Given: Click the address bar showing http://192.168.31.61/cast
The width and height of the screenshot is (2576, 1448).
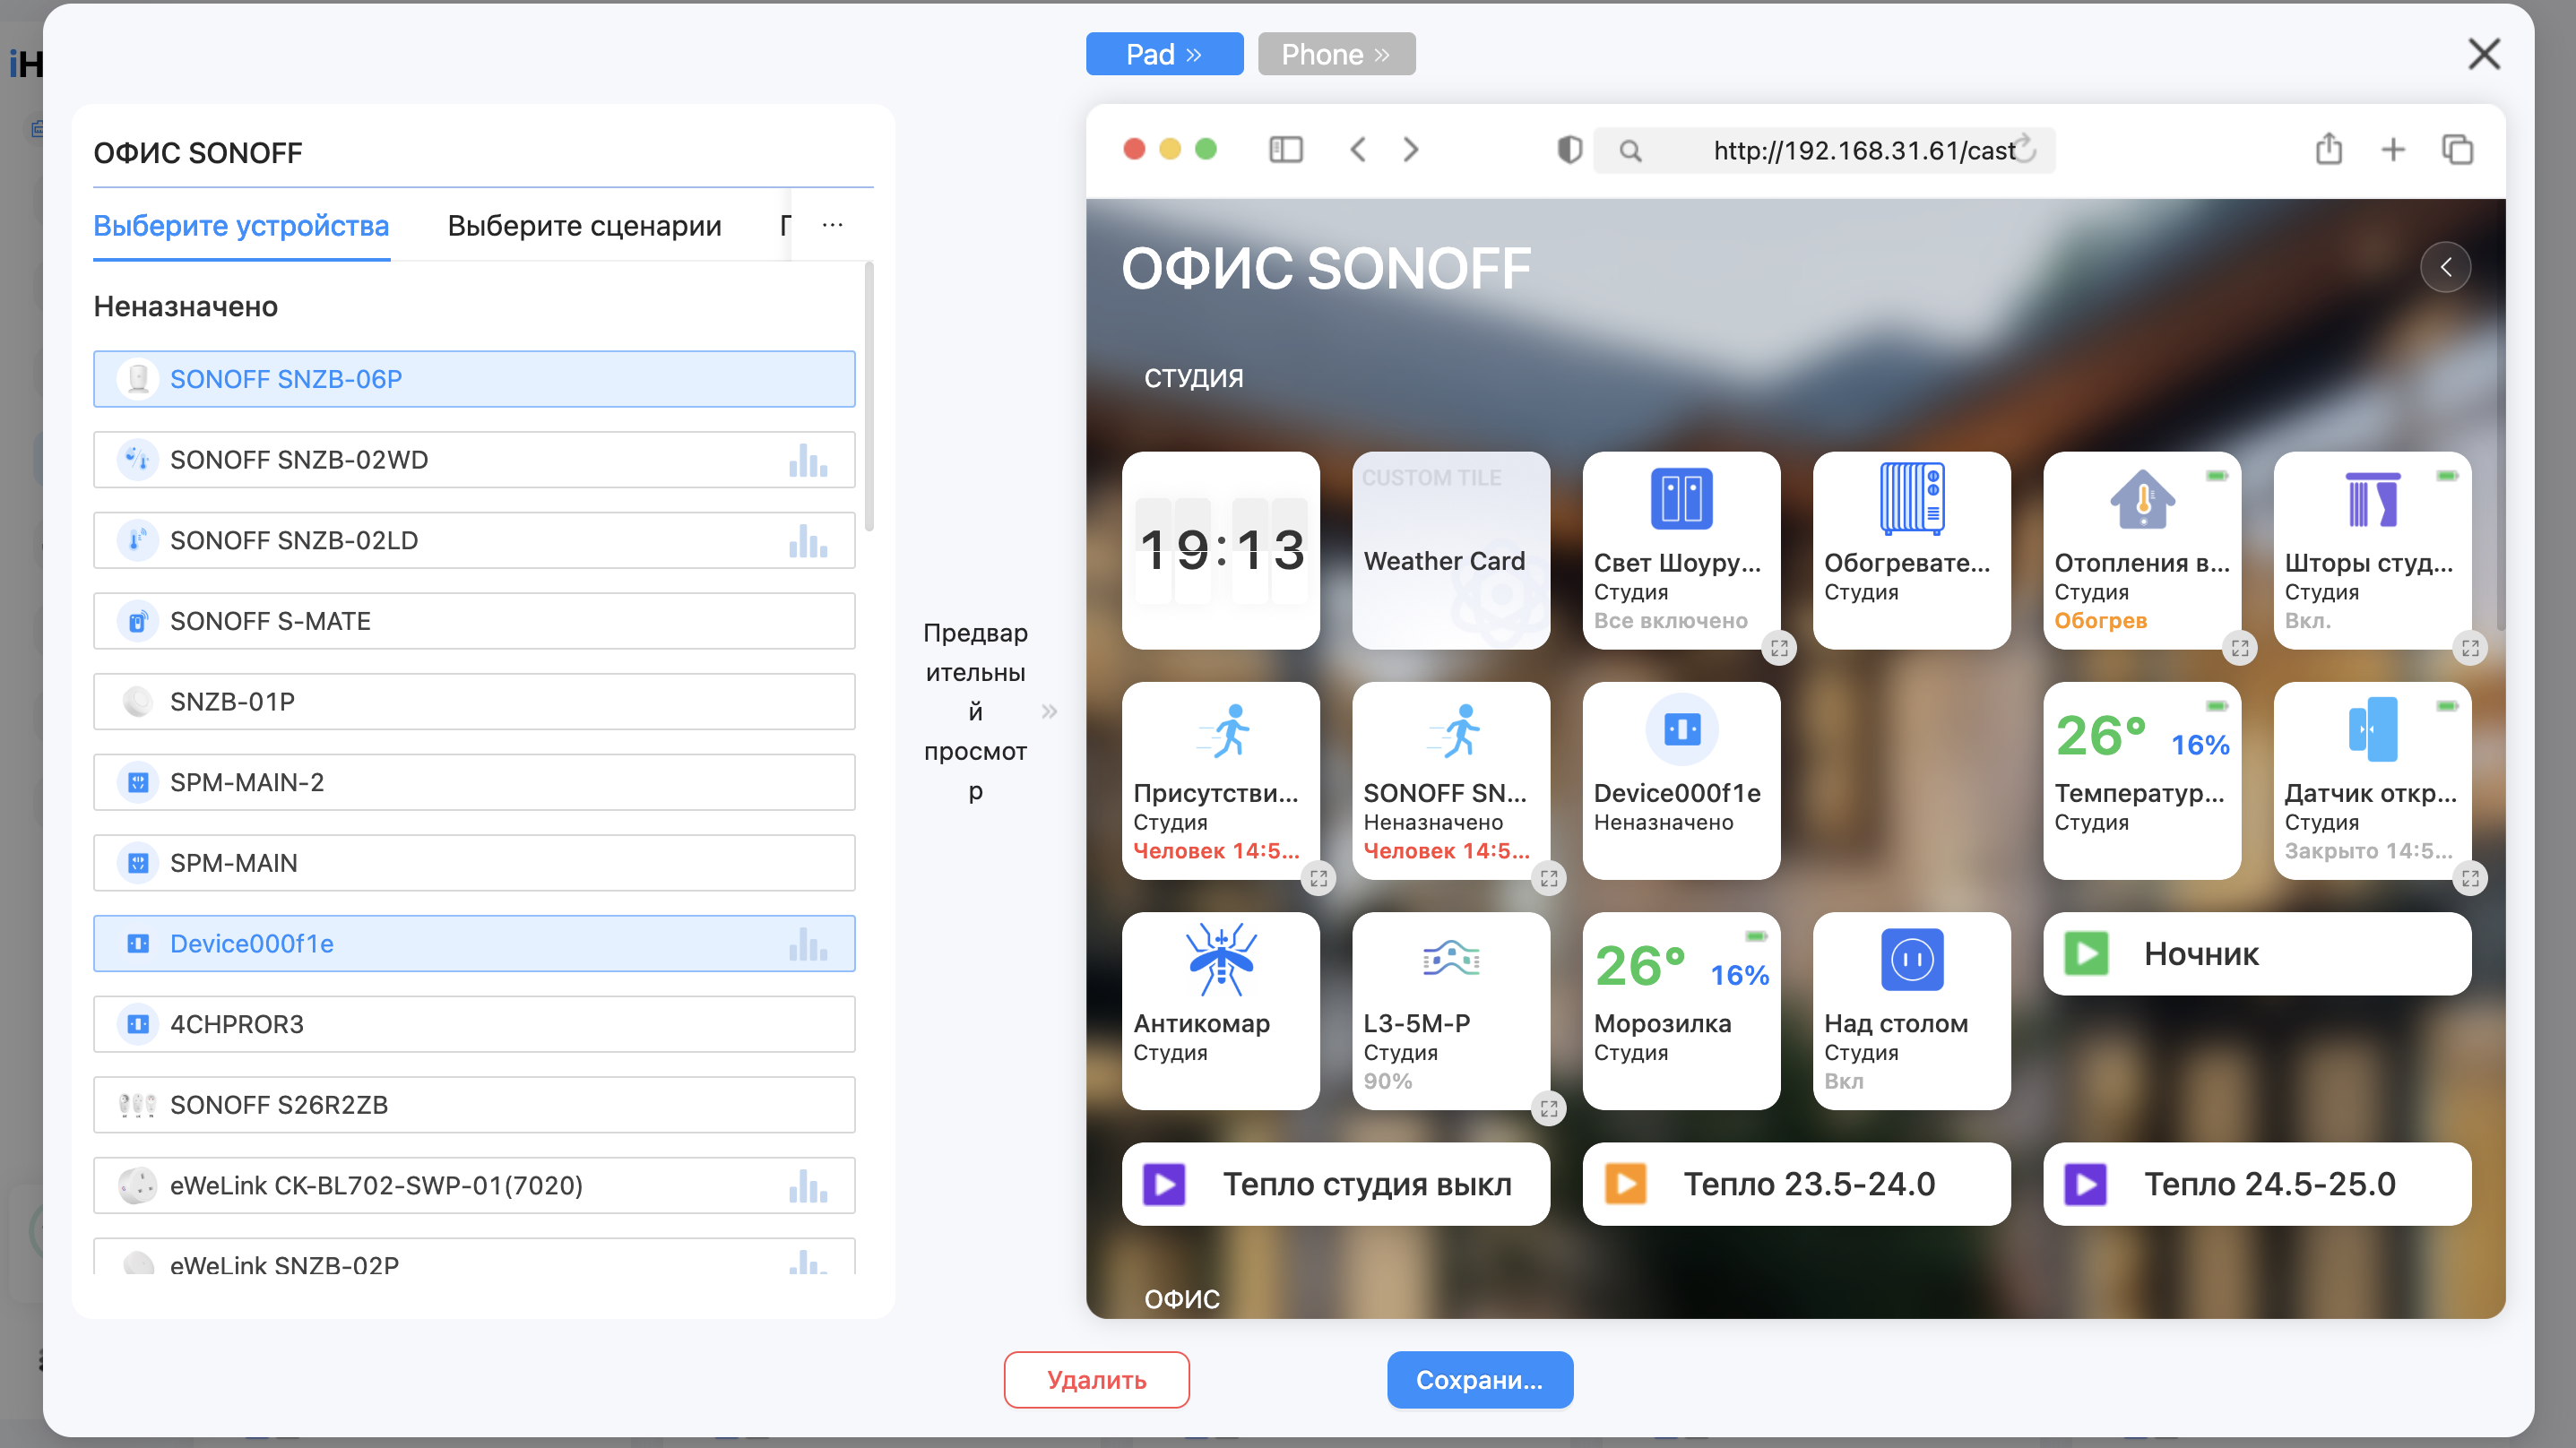Looking at the screenshot, I should [x=1824, y=150].
